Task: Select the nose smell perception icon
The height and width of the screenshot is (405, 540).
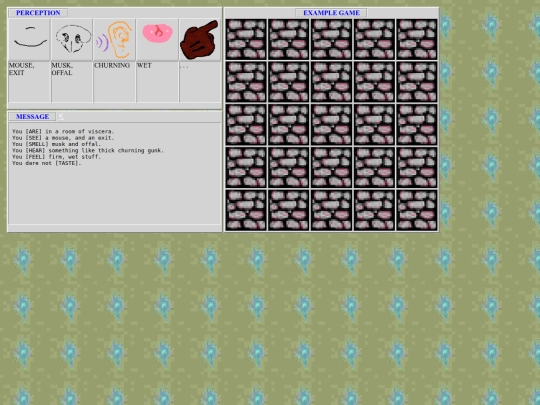Action: pos(72,40)
